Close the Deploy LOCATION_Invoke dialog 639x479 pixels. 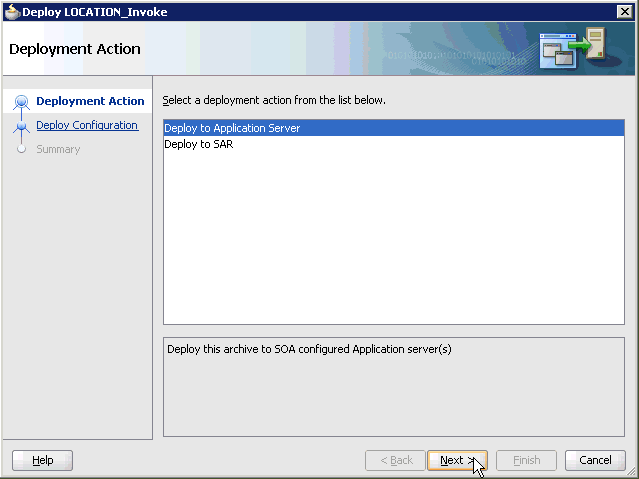click(624, 12)
